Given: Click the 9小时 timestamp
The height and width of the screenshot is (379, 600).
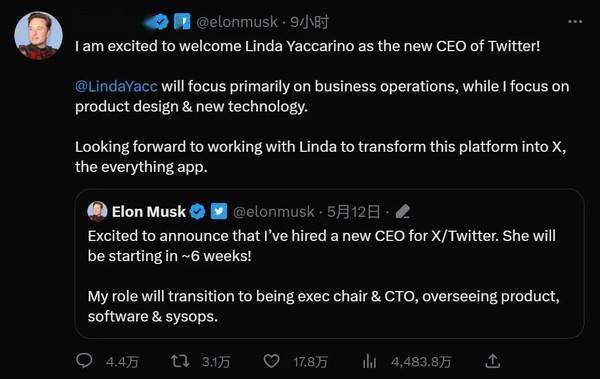Looking at the screenshot, I should point(309,22).
